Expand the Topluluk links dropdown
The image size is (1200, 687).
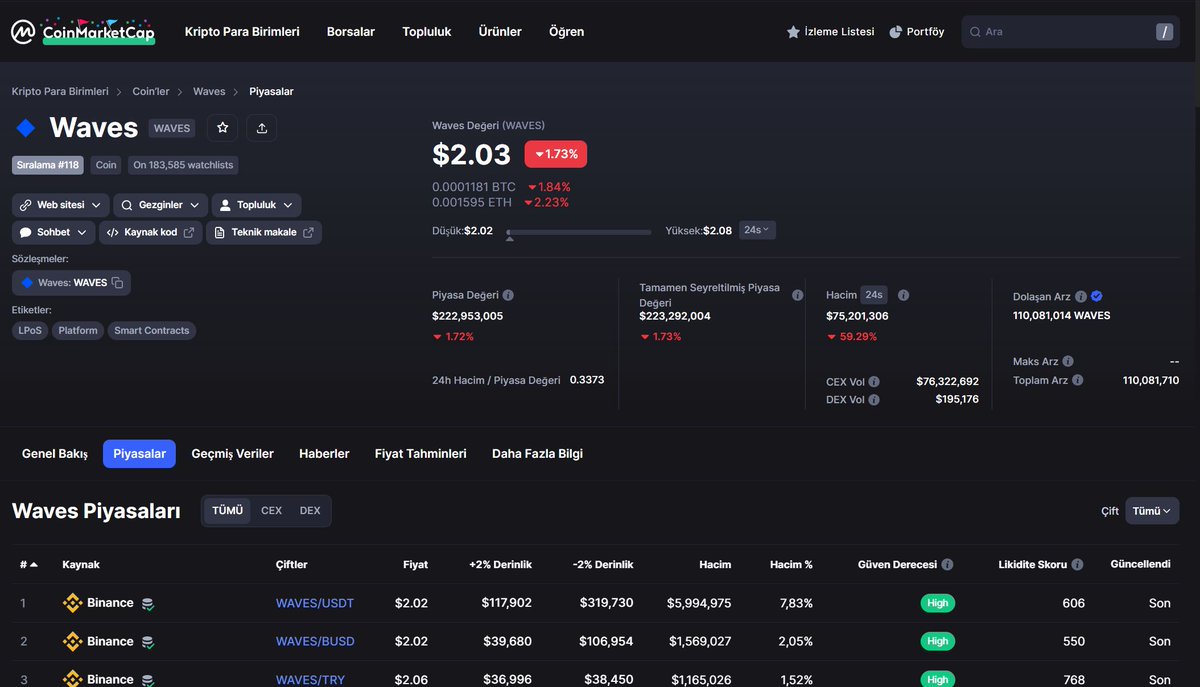tap(256, 205)
